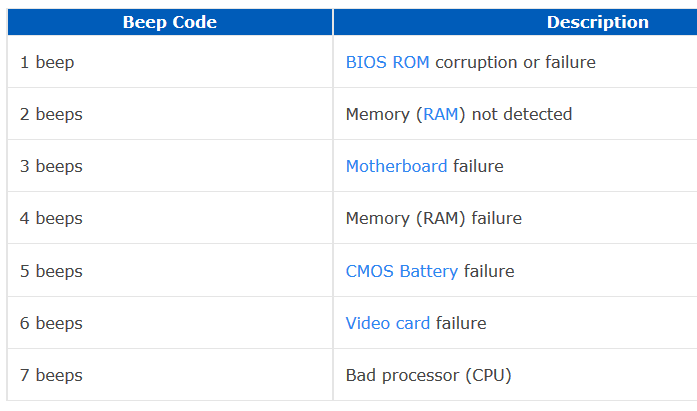Click the '2 beeps' cell
Screen dimensions: 697x411
pos(170,114)
